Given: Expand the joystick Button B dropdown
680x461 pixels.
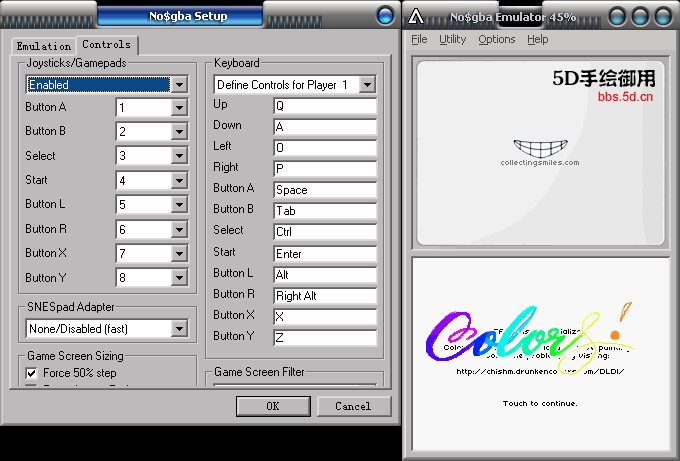Looking at the screenshot, I should tap(179, 131).
